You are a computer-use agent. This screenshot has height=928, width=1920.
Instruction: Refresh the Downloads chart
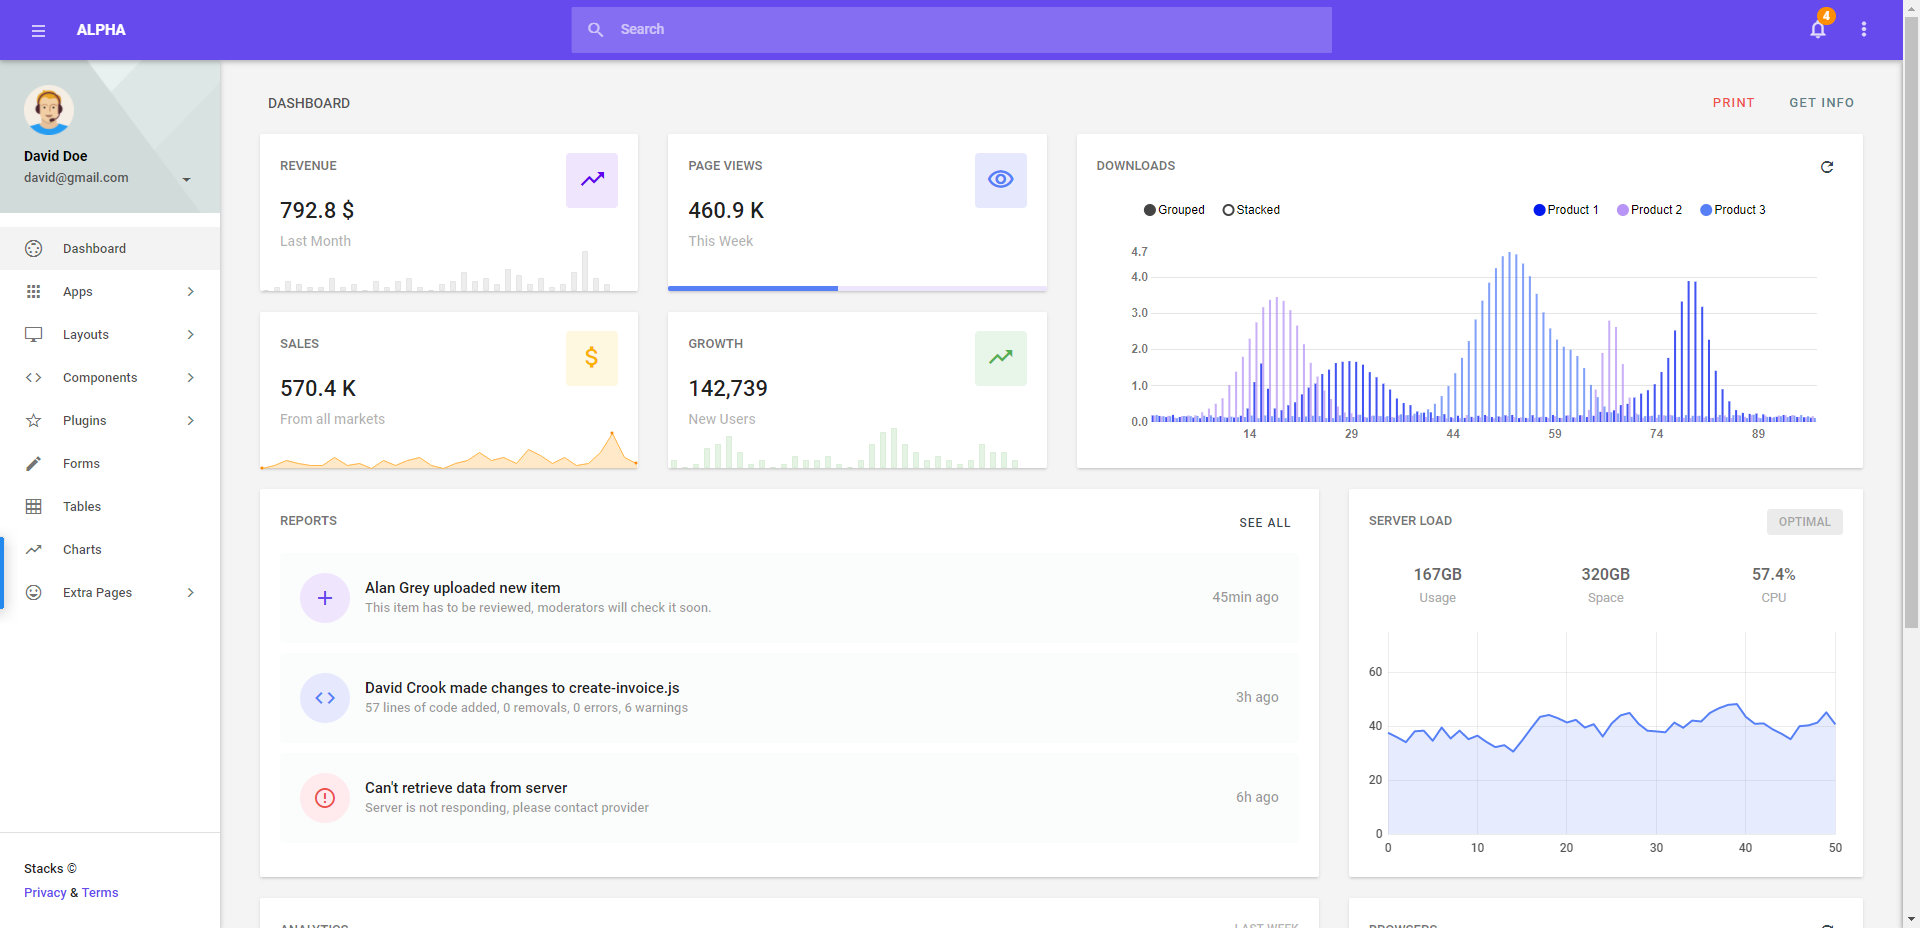click(x=1827, y=167)
